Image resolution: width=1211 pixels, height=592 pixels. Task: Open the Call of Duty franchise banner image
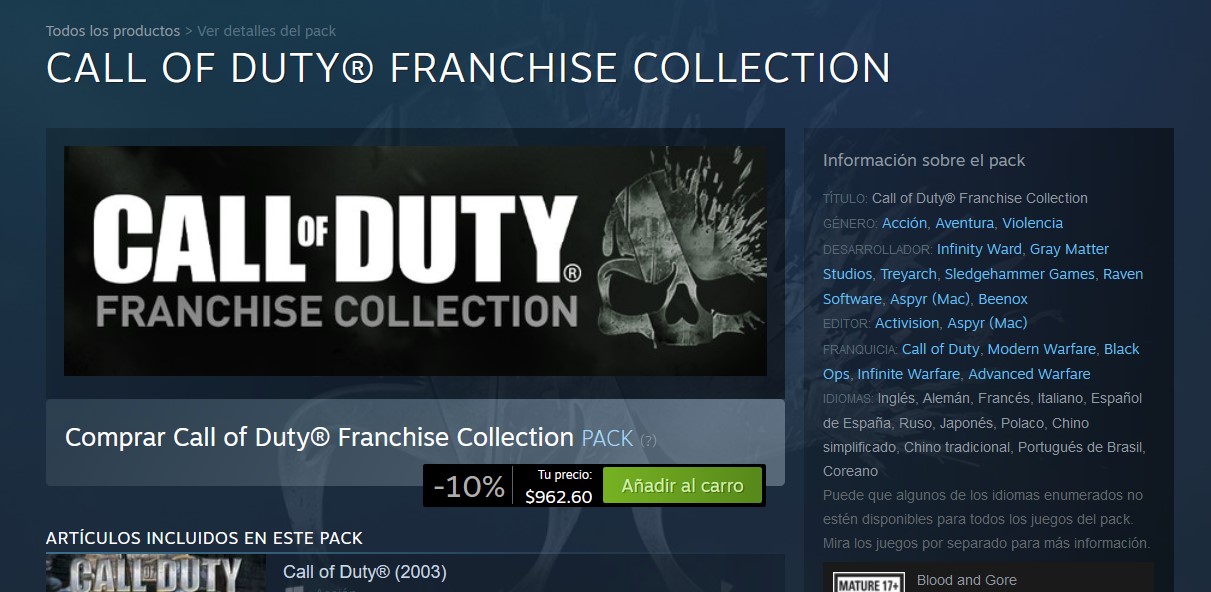click(415, 261)
